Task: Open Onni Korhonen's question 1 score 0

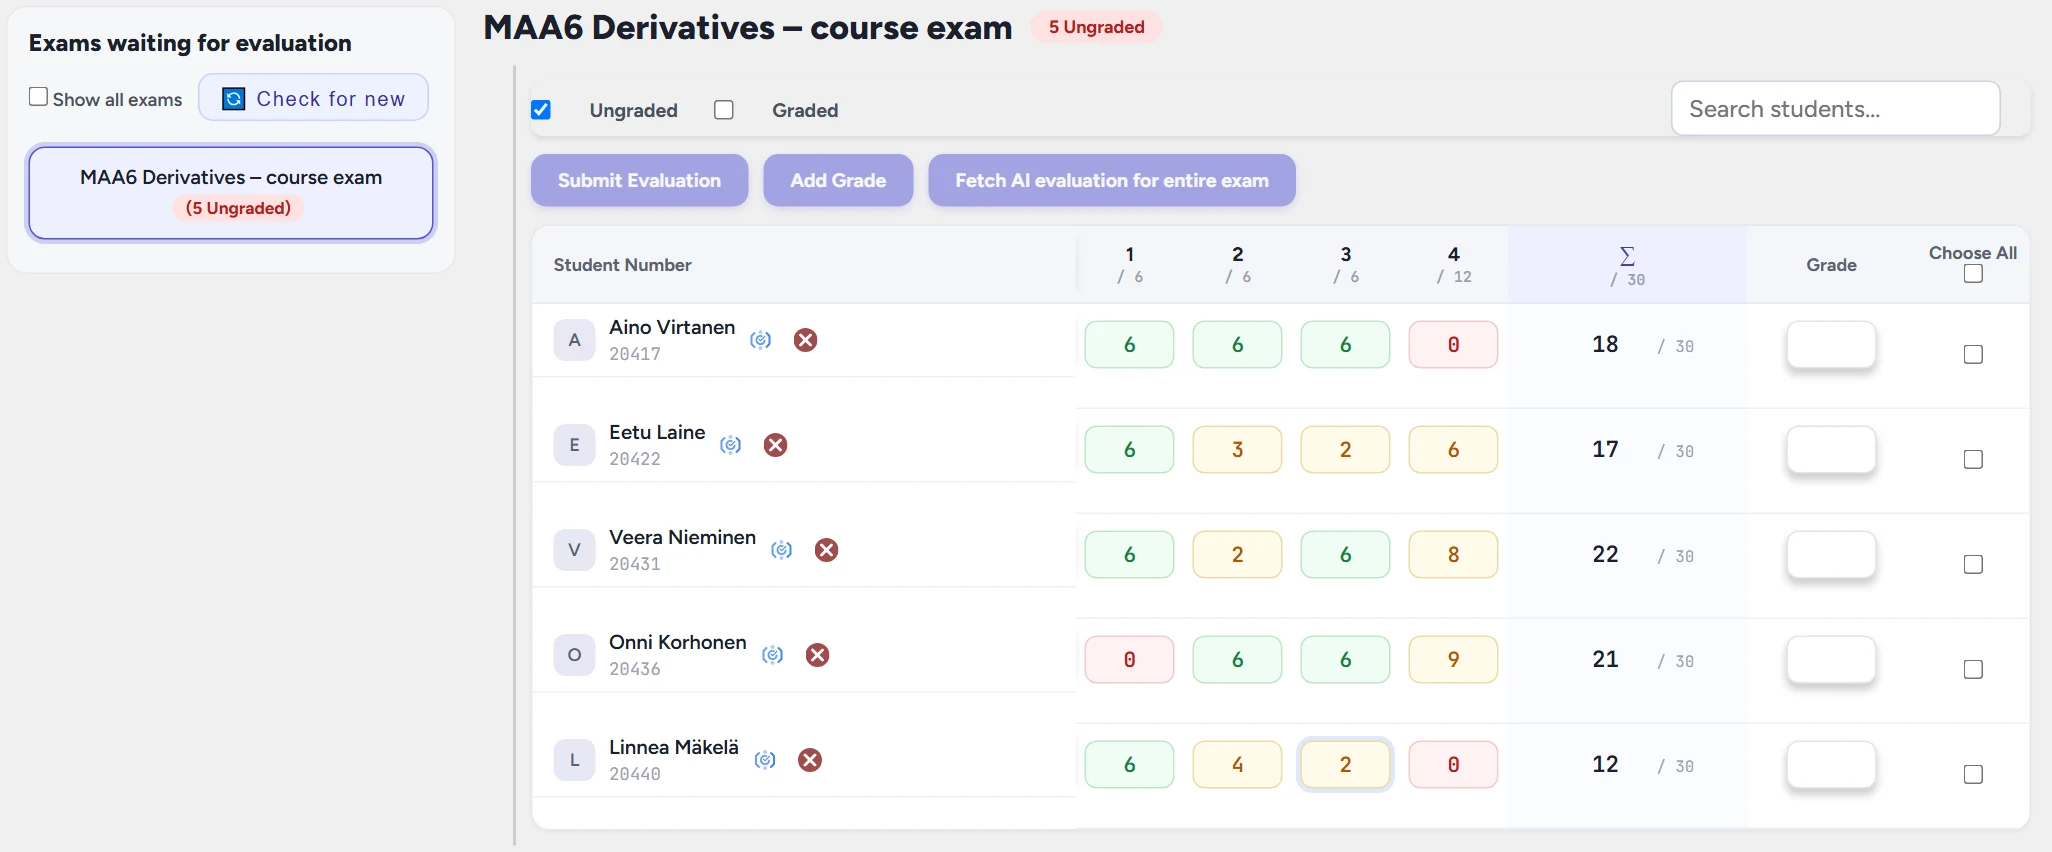Action: coord(1129,660)
